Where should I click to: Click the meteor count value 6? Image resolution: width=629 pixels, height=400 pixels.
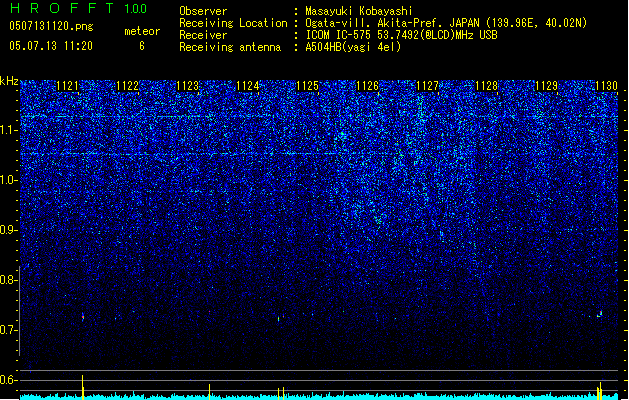click(x=142, y=46)
